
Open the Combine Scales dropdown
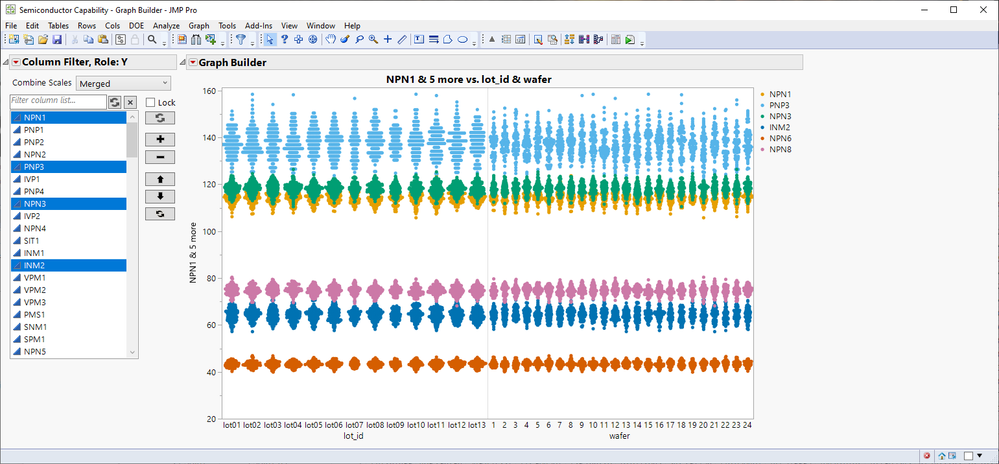tap(123, 84)
